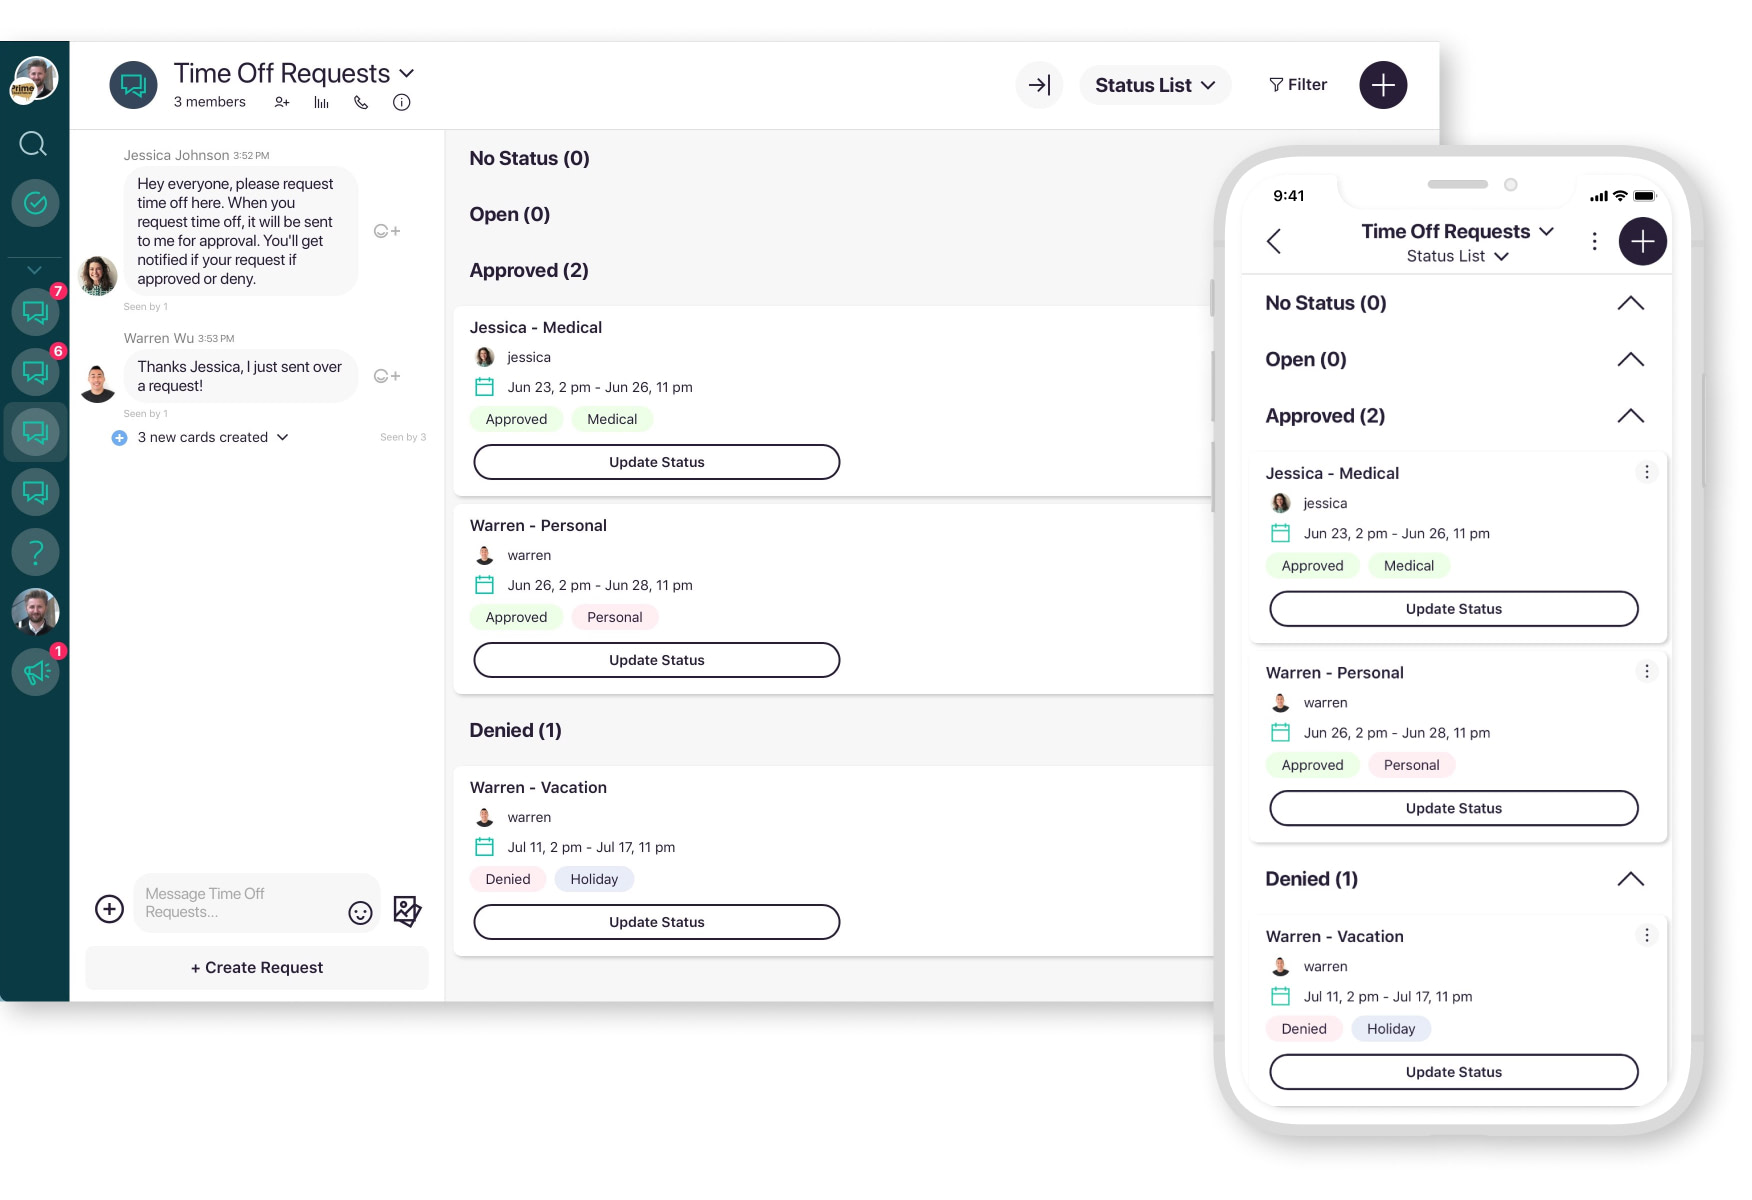Open emoji picker in message box

pos(360,912)
